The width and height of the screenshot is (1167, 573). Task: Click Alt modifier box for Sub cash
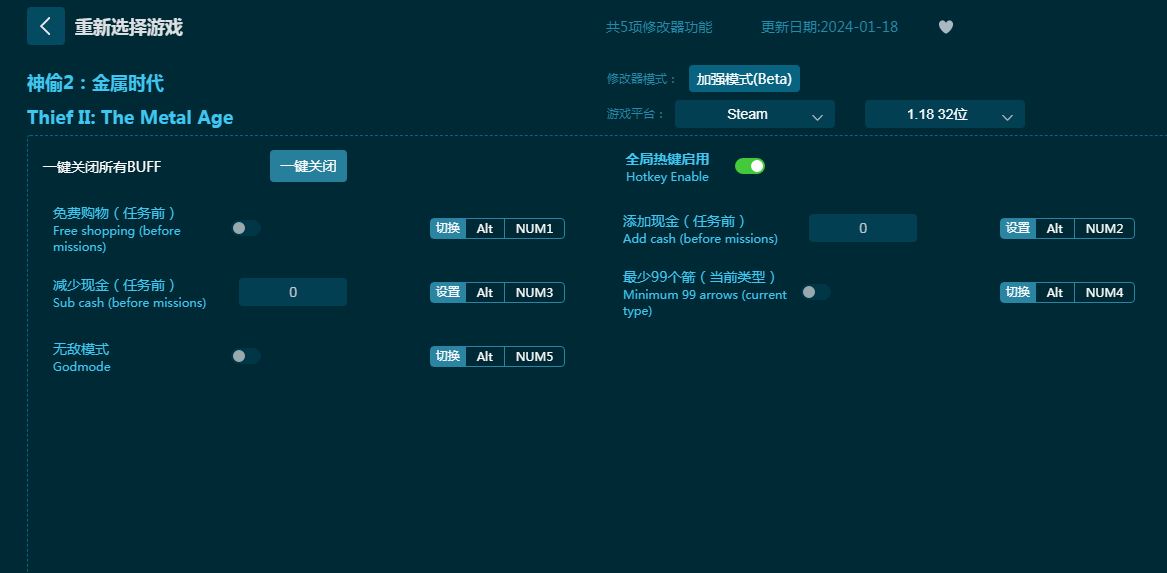[485, 292]
